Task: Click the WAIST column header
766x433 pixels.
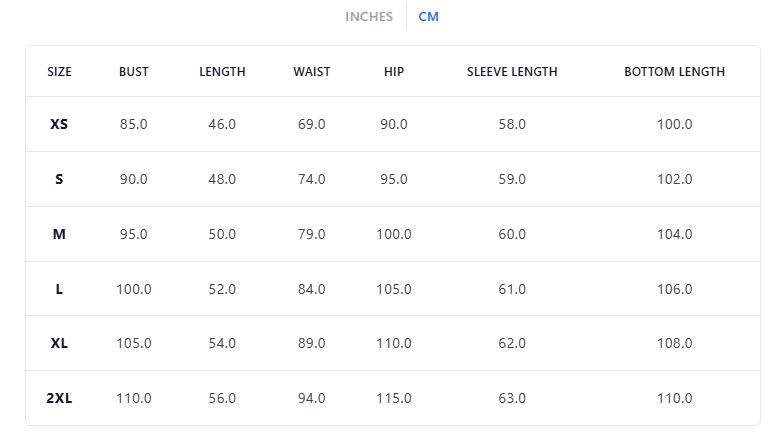Action: [x=311, y=72]
